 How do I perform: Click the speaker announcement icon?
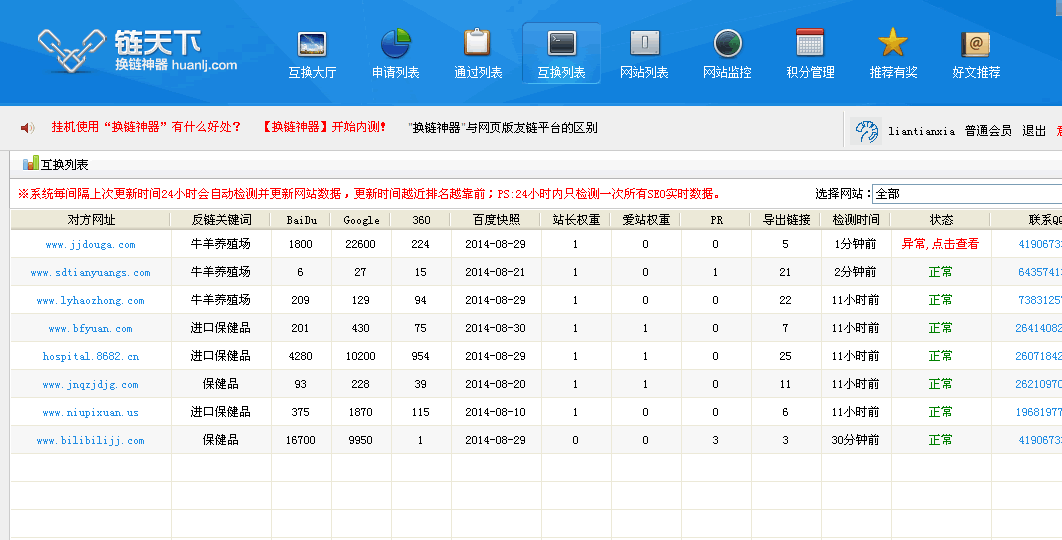(x=27, y=127)
